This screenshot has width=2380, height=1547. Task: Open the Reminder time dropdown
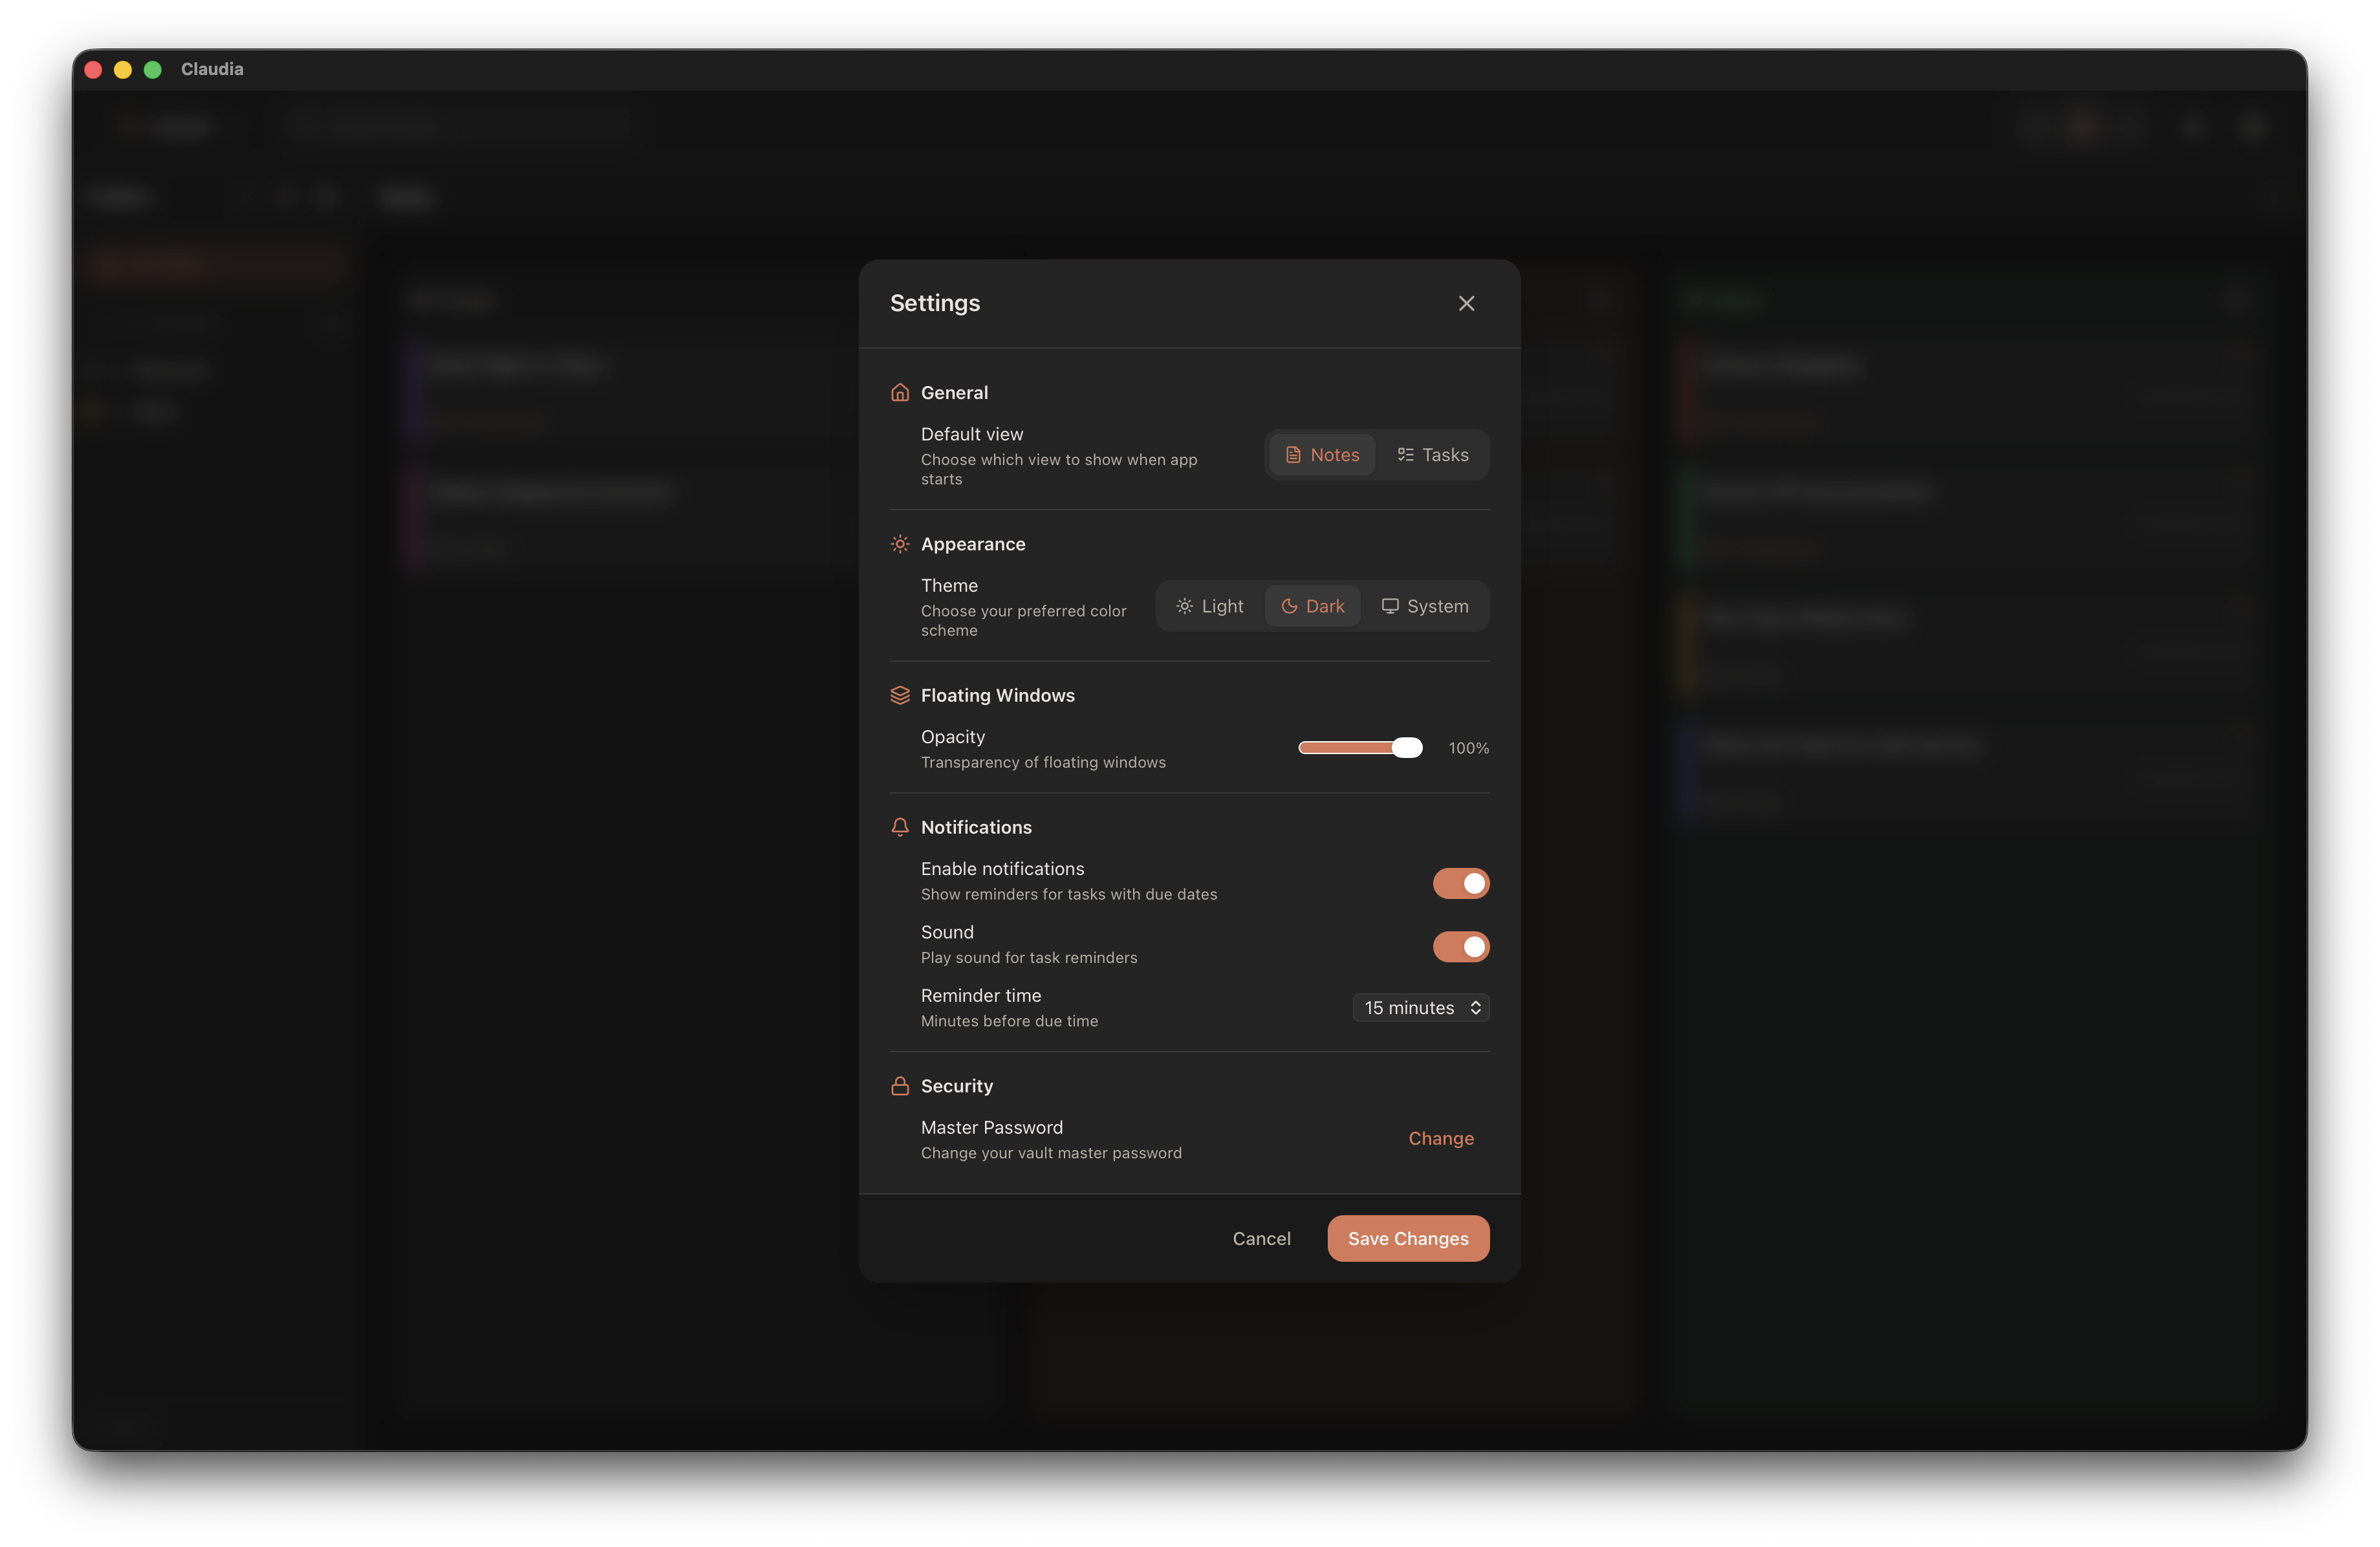coord(1420,1008)
